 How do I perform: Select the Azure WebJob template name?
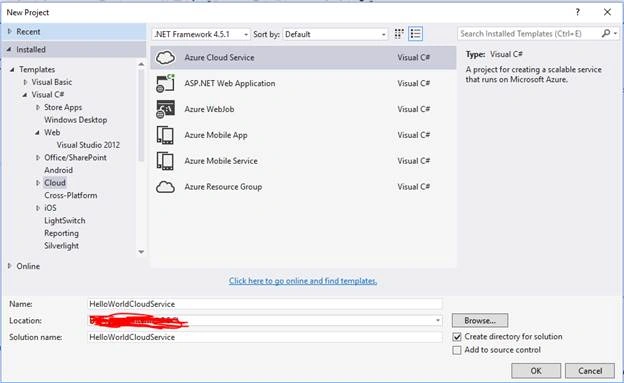209,109
